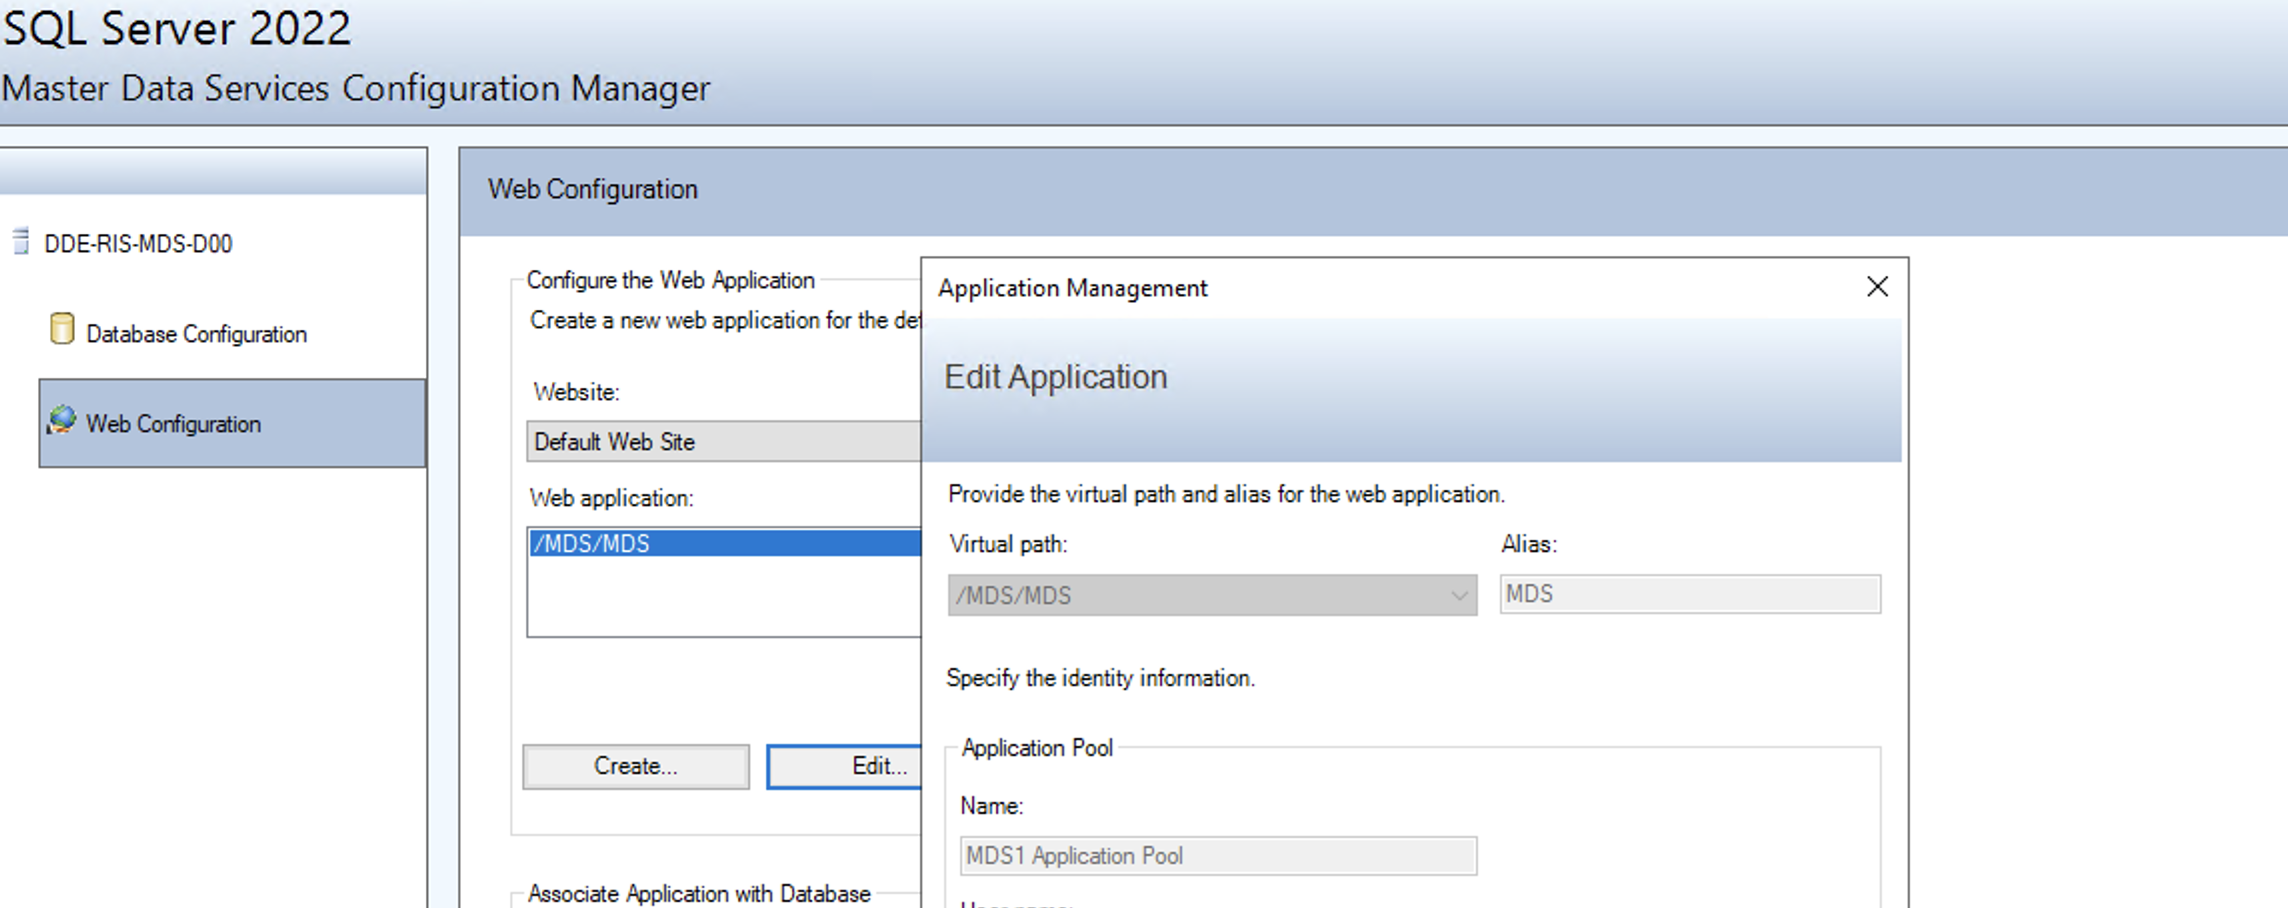Click the Create a new web application description
Screen dimensions: 2288x908
click(x=725, y=320)
